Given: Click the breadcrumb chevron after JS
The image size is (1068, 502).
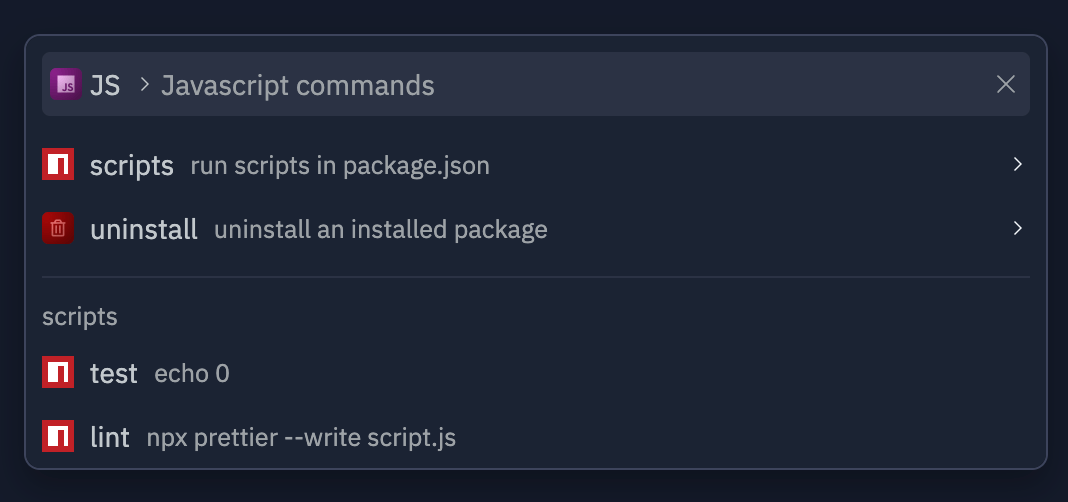Looking at the screenshot, I should [144, 85].
